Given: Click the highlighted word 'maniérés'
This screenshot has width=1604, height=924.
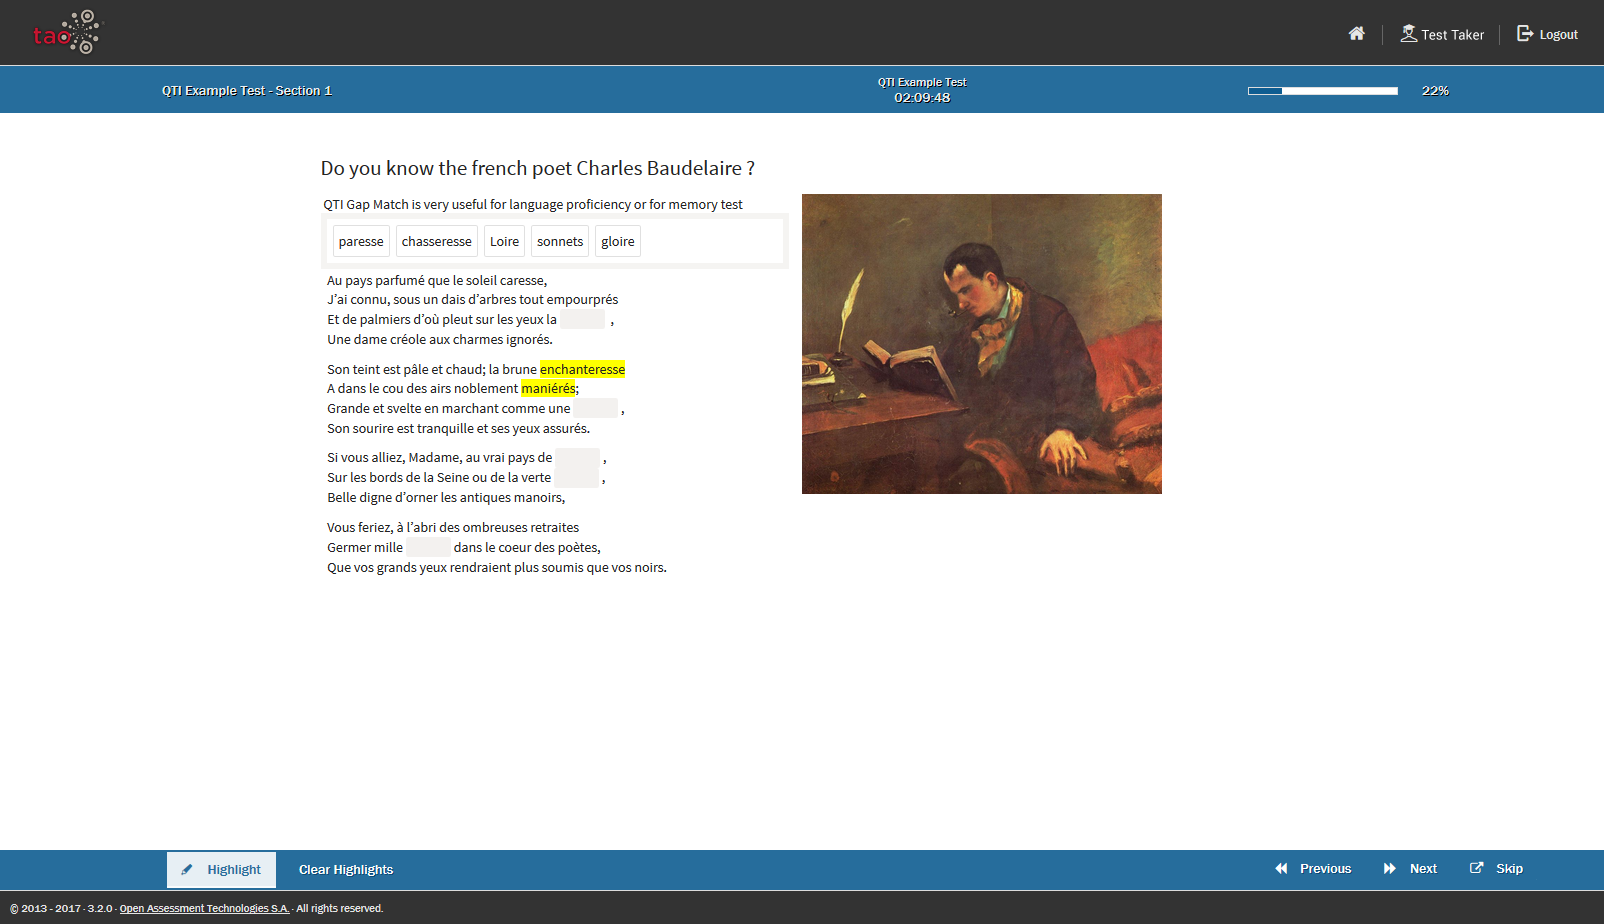Looking at the screenshot, I should pos(548,389).
